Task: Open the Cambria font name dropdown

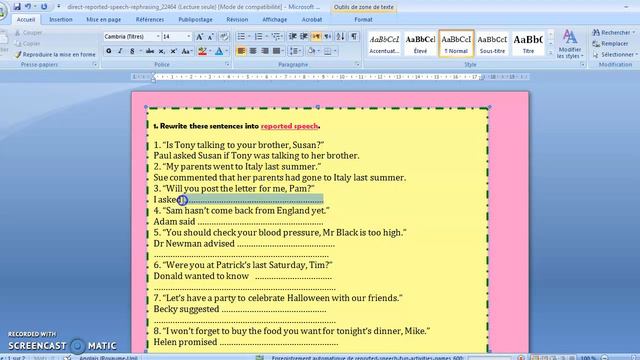Action: pyautogui.click(x=158, y=37)
